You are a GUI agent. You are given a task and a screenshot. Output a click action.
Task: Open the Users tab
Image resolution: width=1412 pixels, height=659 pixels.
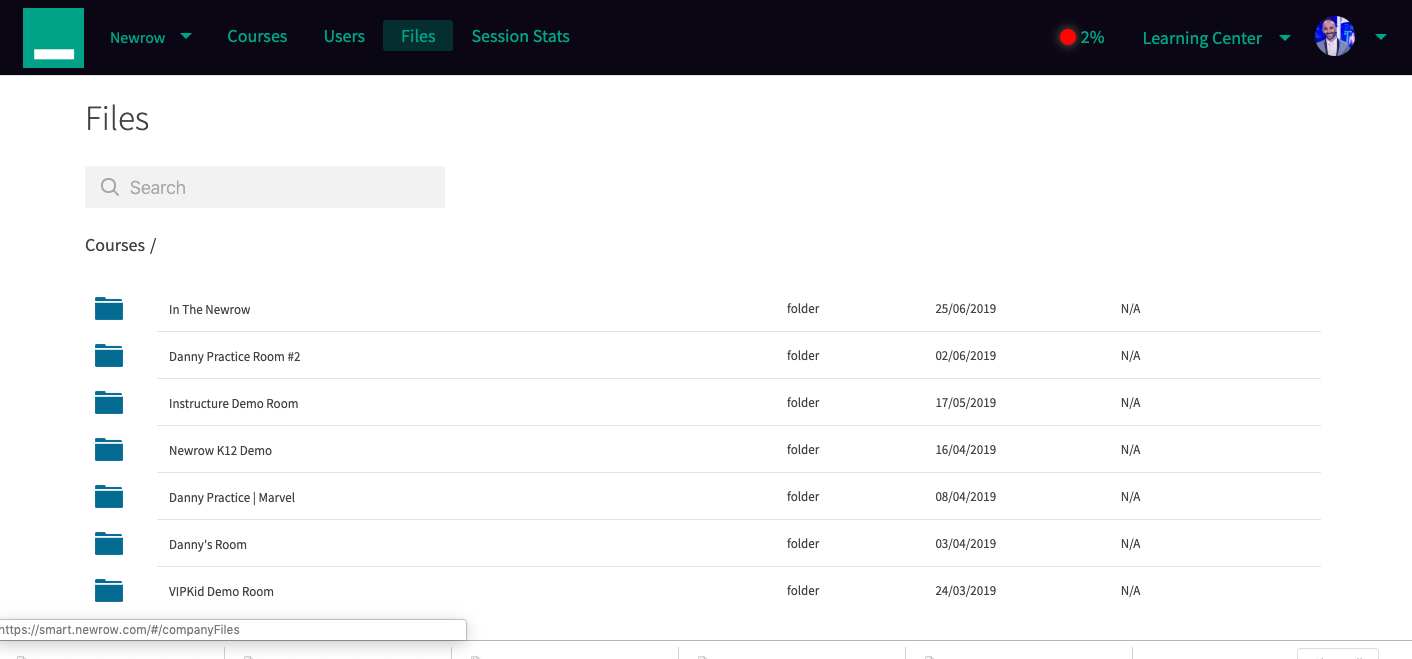pos(344,36)
